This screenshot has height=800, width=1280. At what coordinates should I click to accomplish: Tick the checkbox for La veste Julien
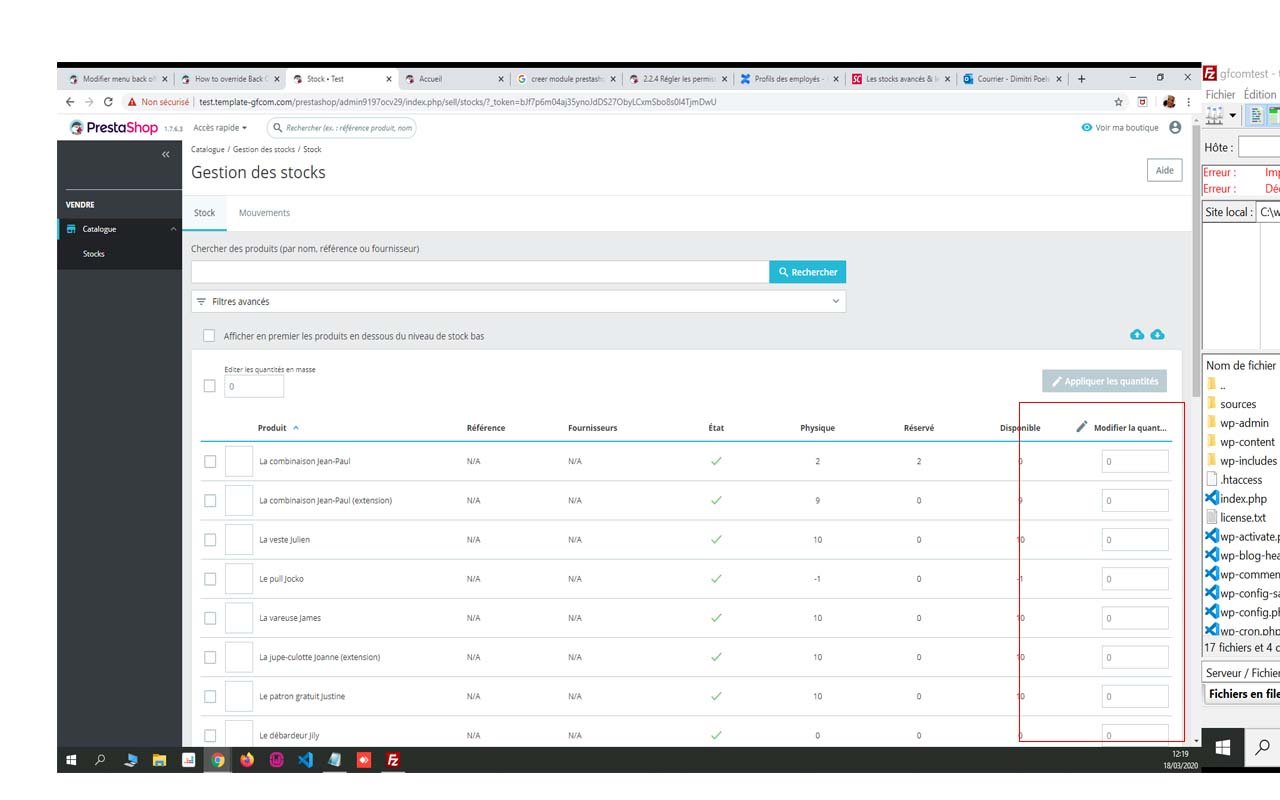tap(210, 540)
